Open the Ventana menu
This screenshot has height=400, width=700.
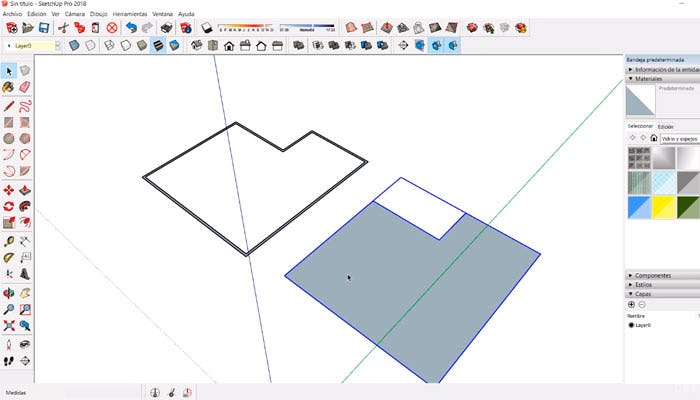point(162,14)
